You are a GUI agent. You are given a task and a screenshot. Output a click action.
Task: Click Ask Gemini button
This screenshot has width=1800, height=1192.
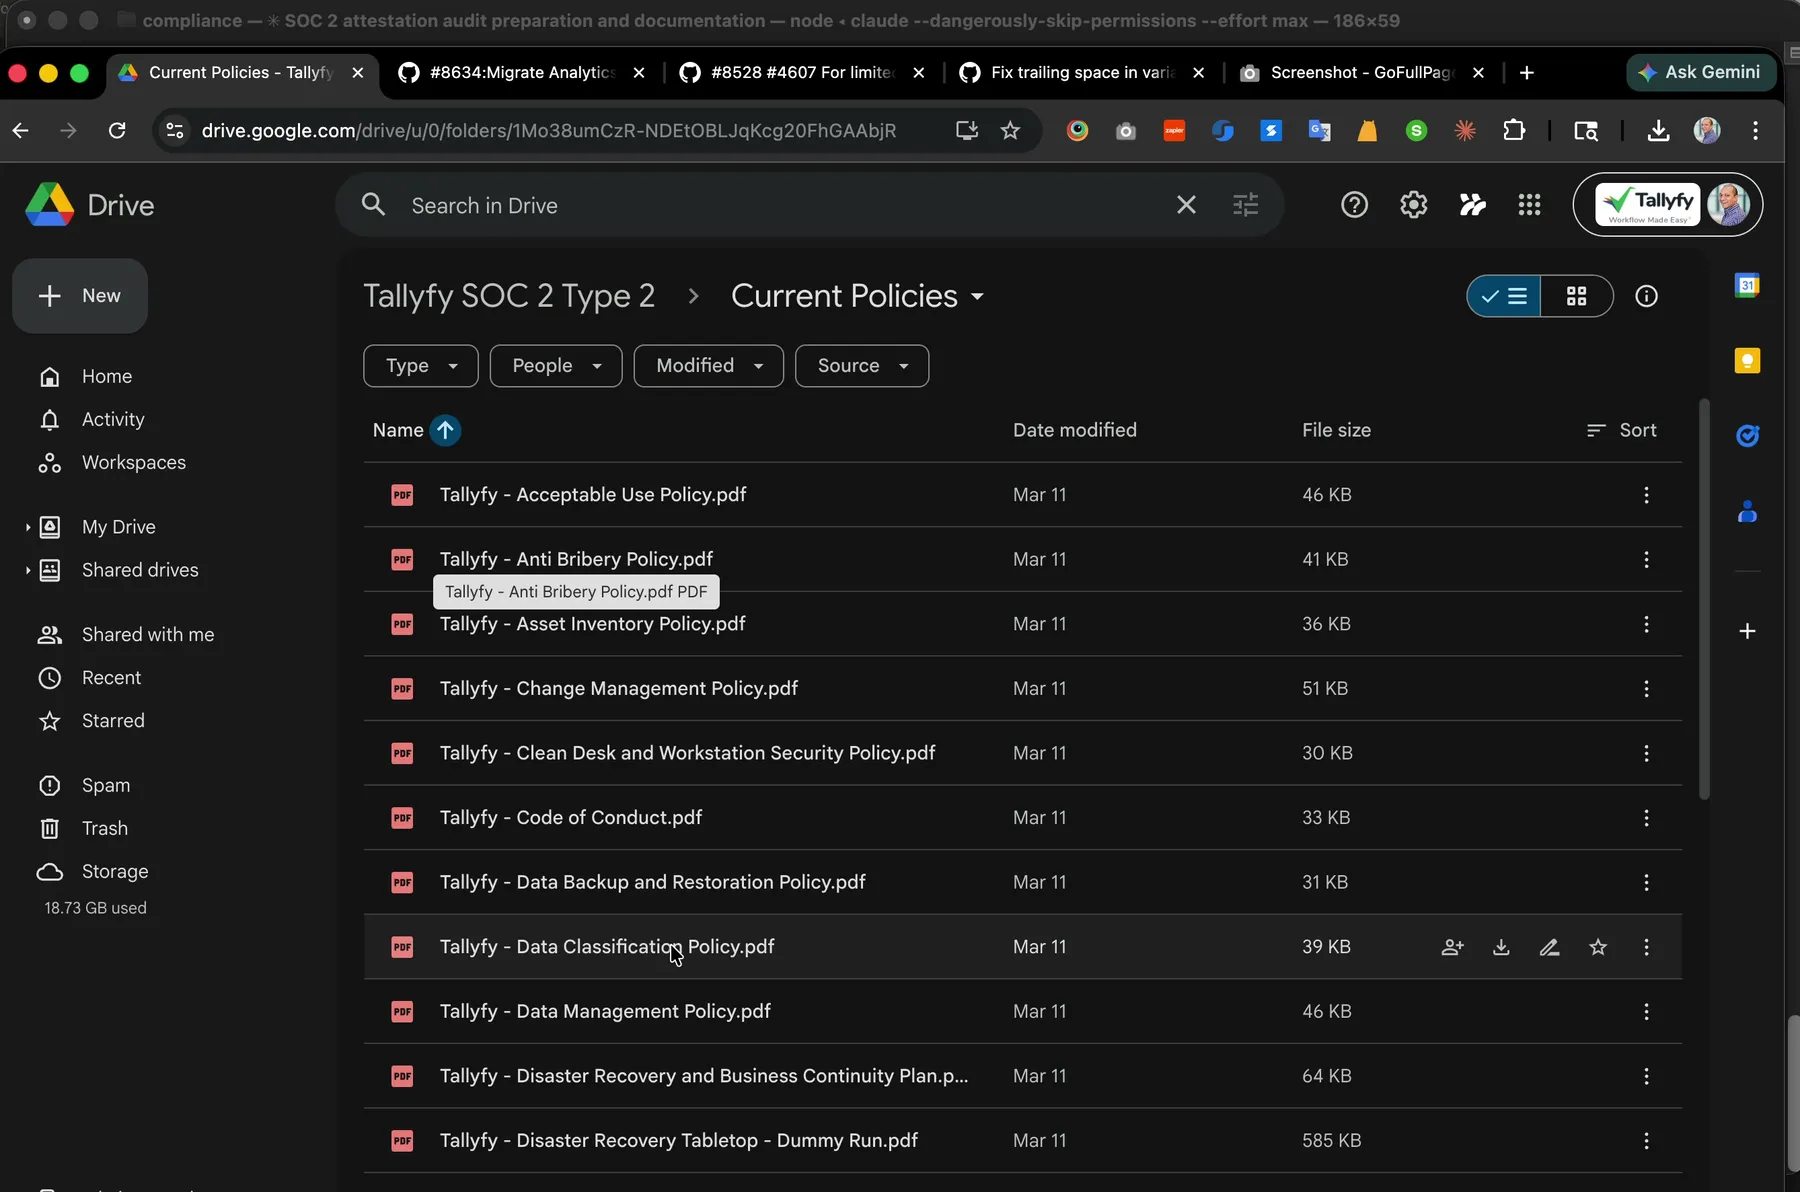pos(1701,72)
